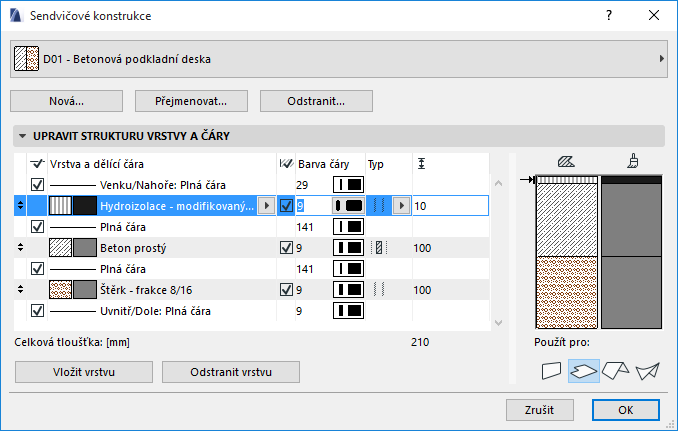
Task: Toggle Use with Roof icon
Action: click(616, 371)
